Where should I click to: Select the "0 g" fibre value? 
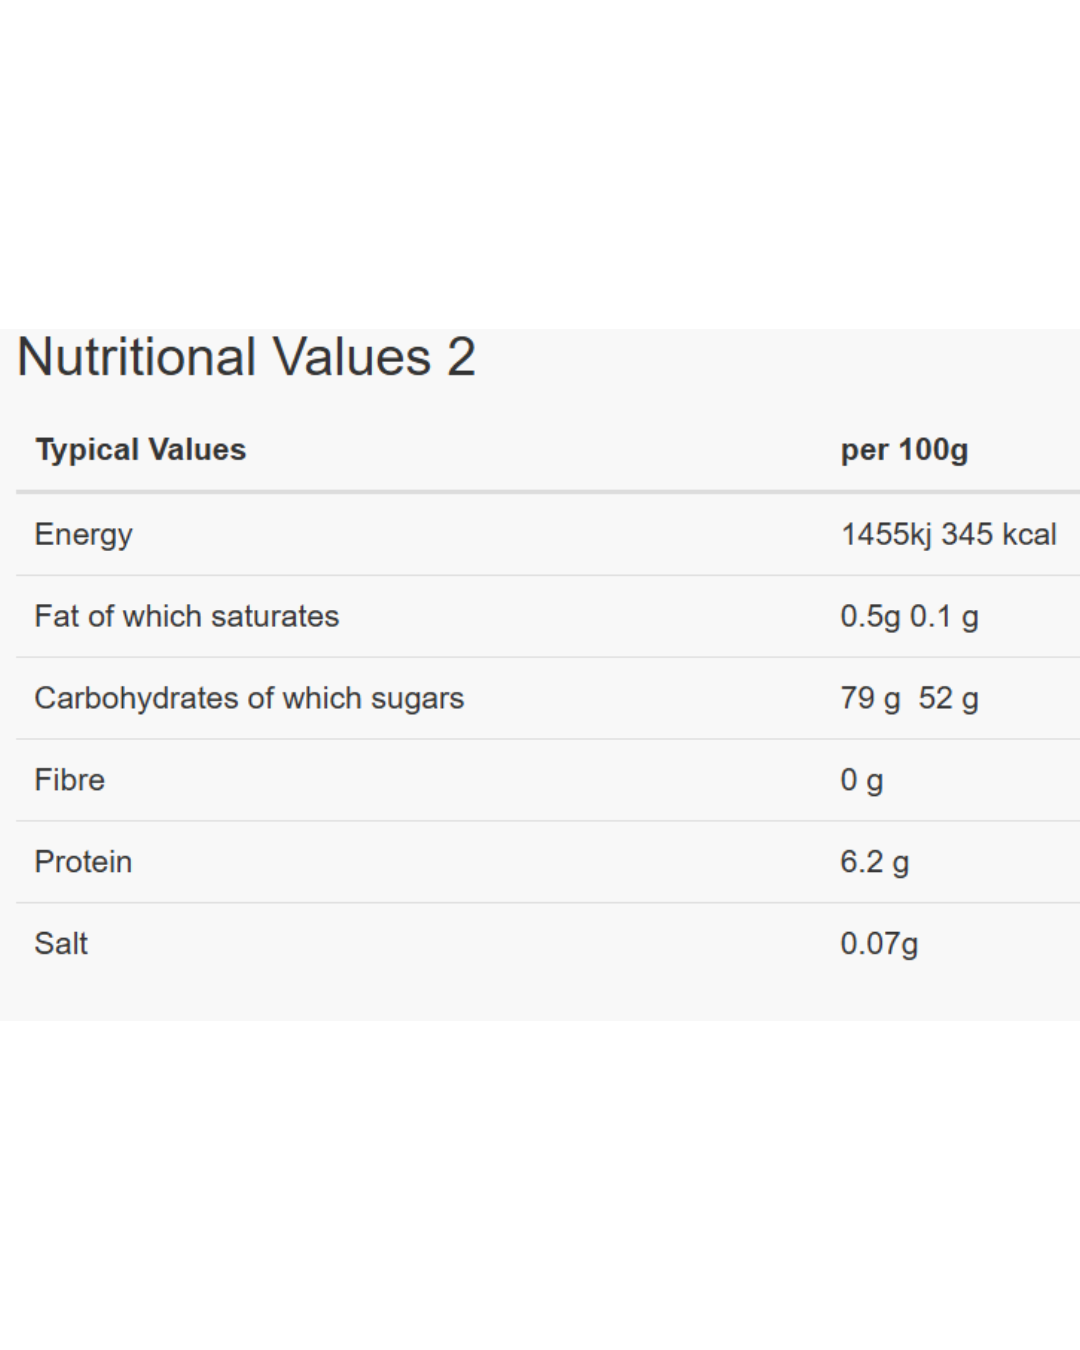[x=861, y=780]
